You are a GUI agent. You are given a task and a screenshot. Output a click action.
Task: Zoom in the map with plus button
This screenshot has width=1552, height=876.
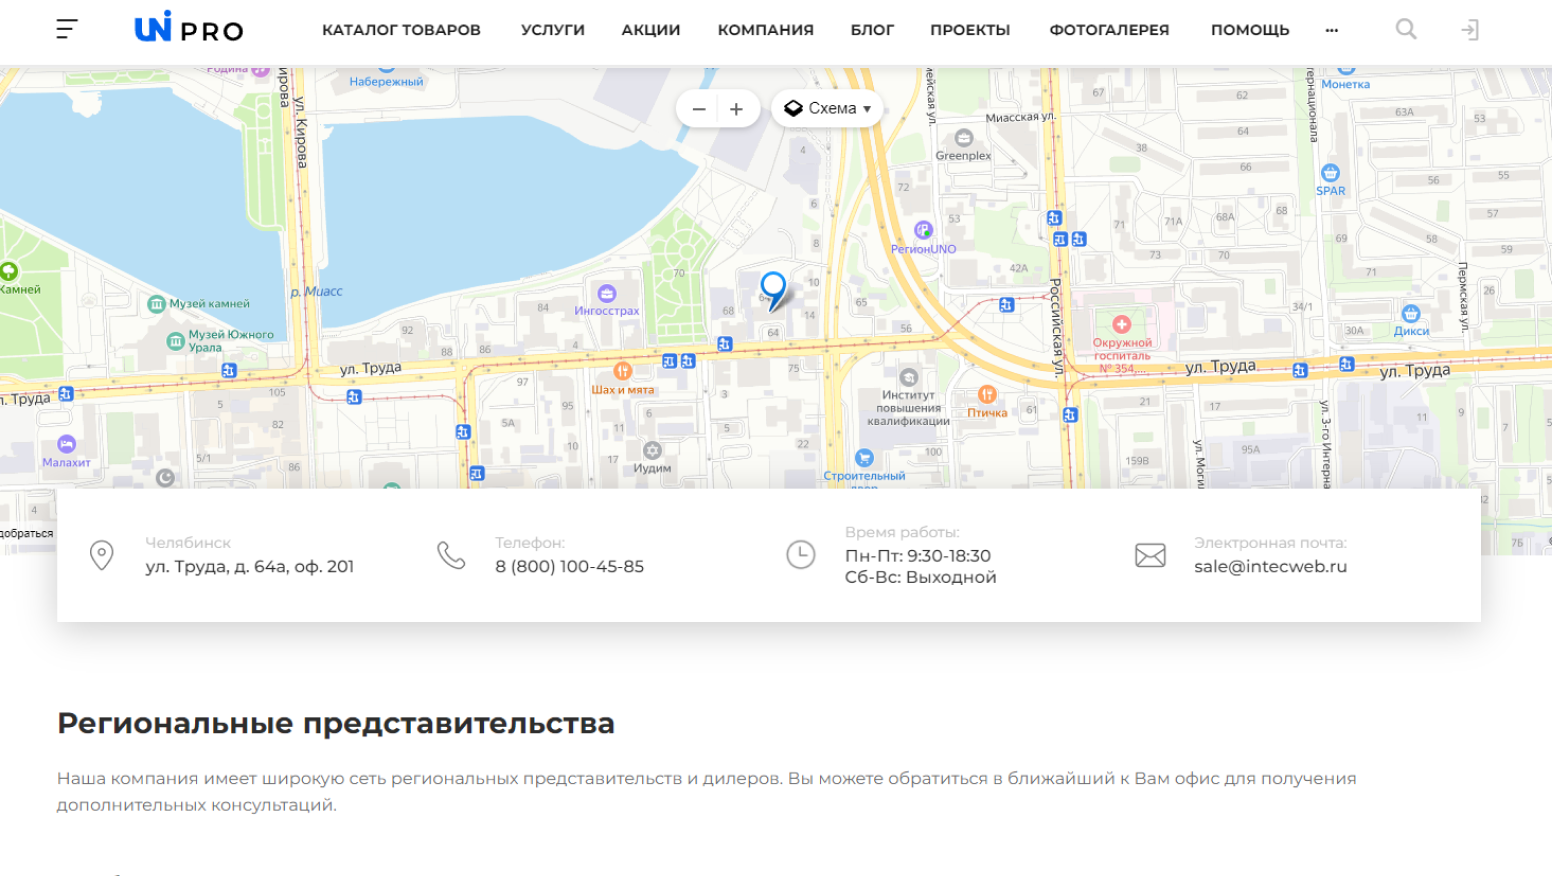pyautogui.click(x=736, y=109)
